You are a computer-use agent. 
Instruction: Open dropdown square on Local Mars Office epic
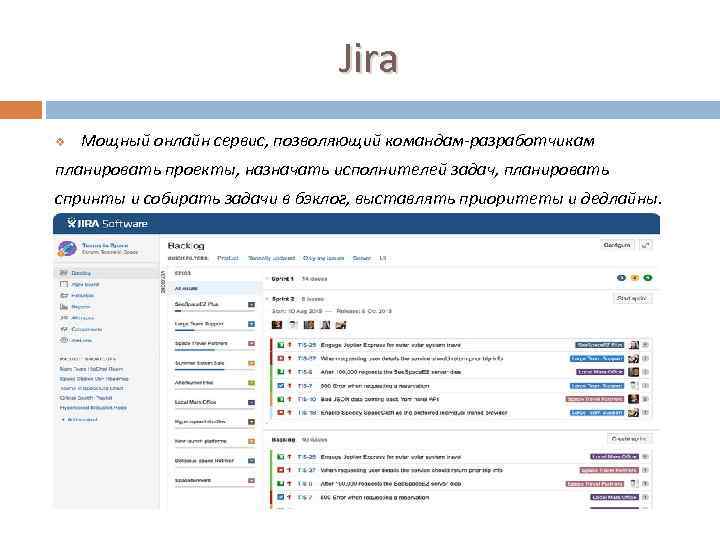click(251, 402)
